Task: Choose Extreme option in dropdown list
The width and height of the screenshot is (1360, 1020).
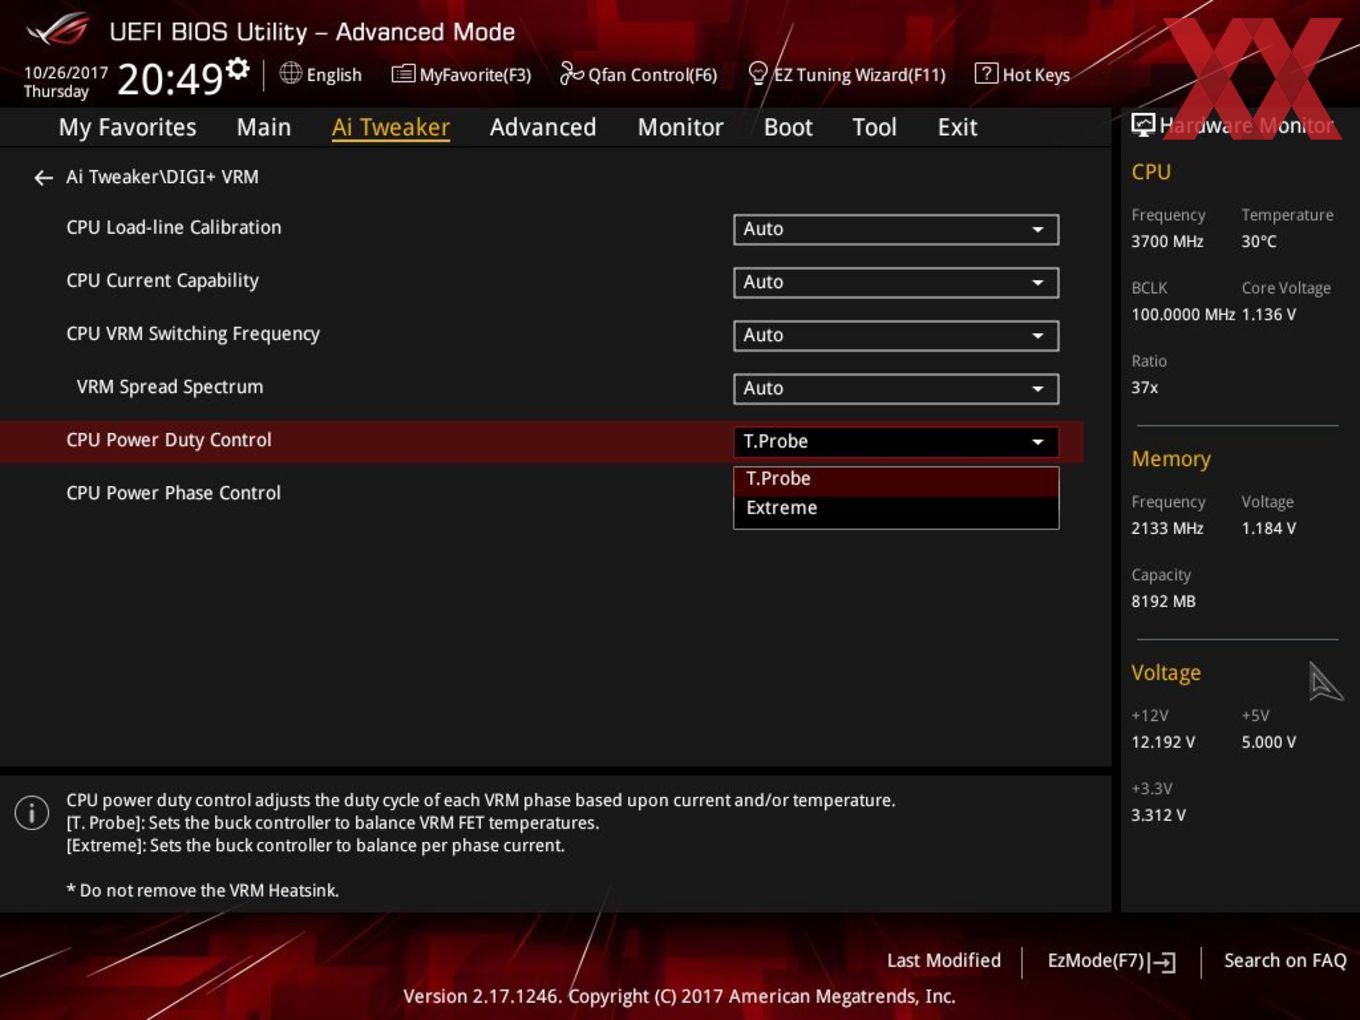Action: coord(896,508)
